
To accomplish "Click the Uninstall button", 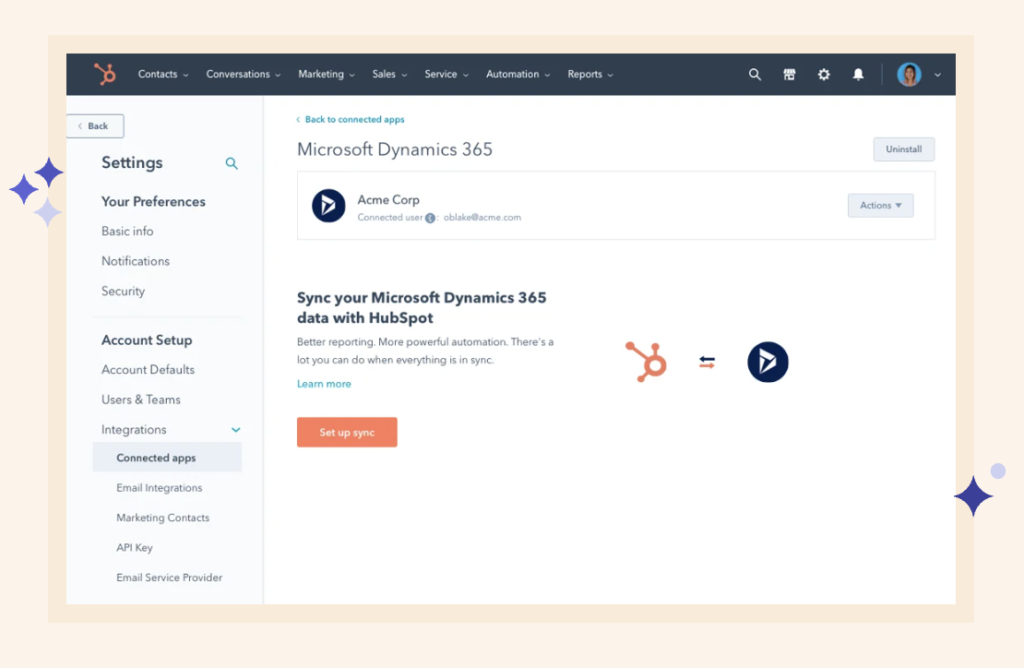I will coord(904,149).
